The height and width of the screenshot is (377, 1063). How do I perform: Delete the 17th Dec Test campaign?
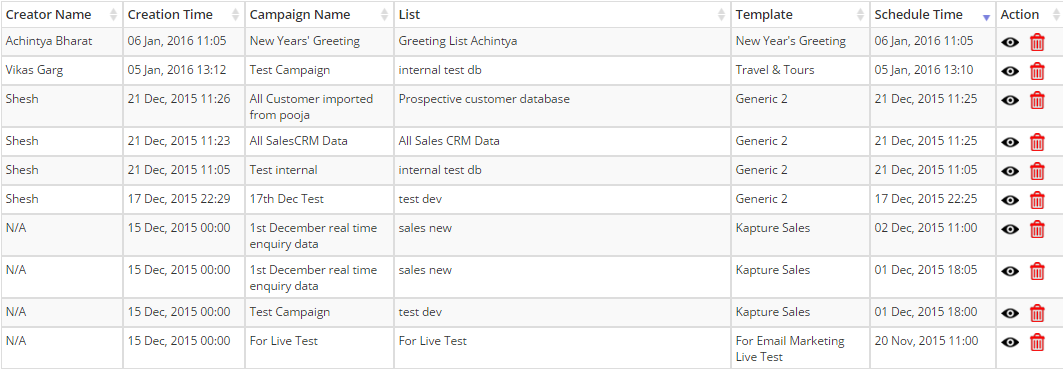click(x=1037, y=200)
